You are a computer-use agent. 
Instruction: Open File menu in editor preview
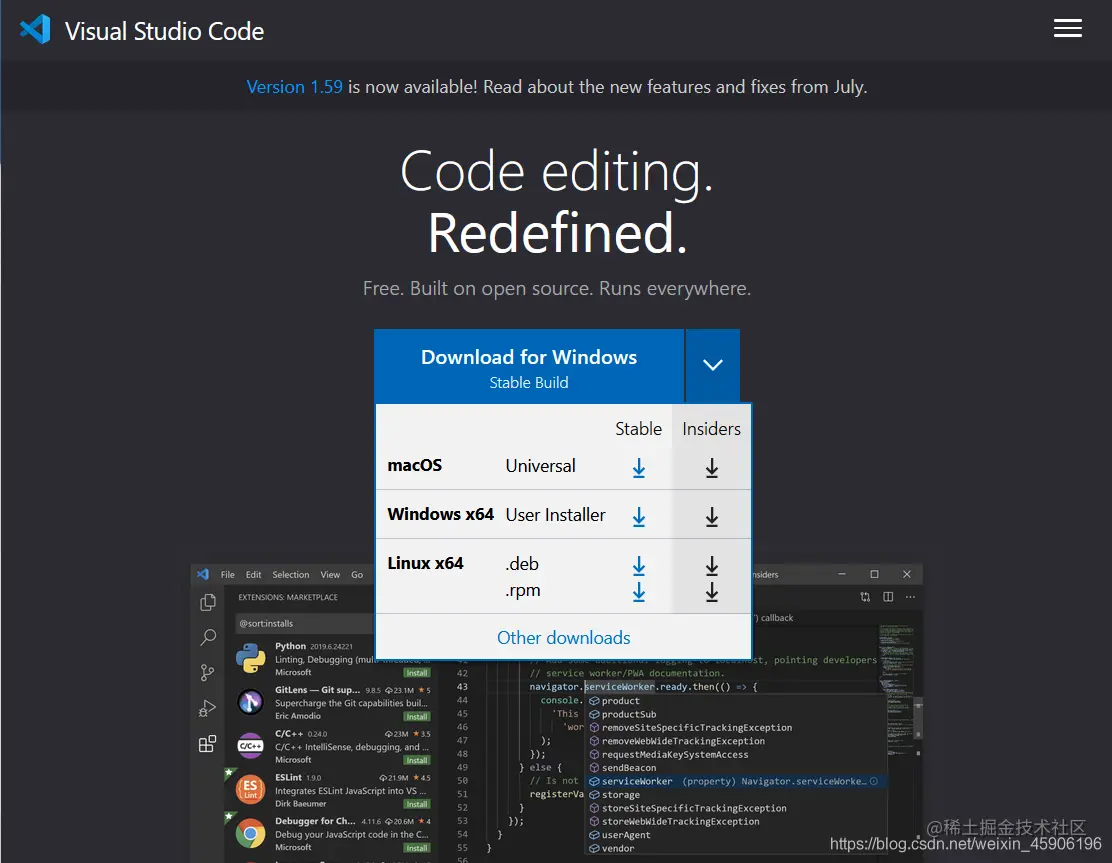pos(228,574)
